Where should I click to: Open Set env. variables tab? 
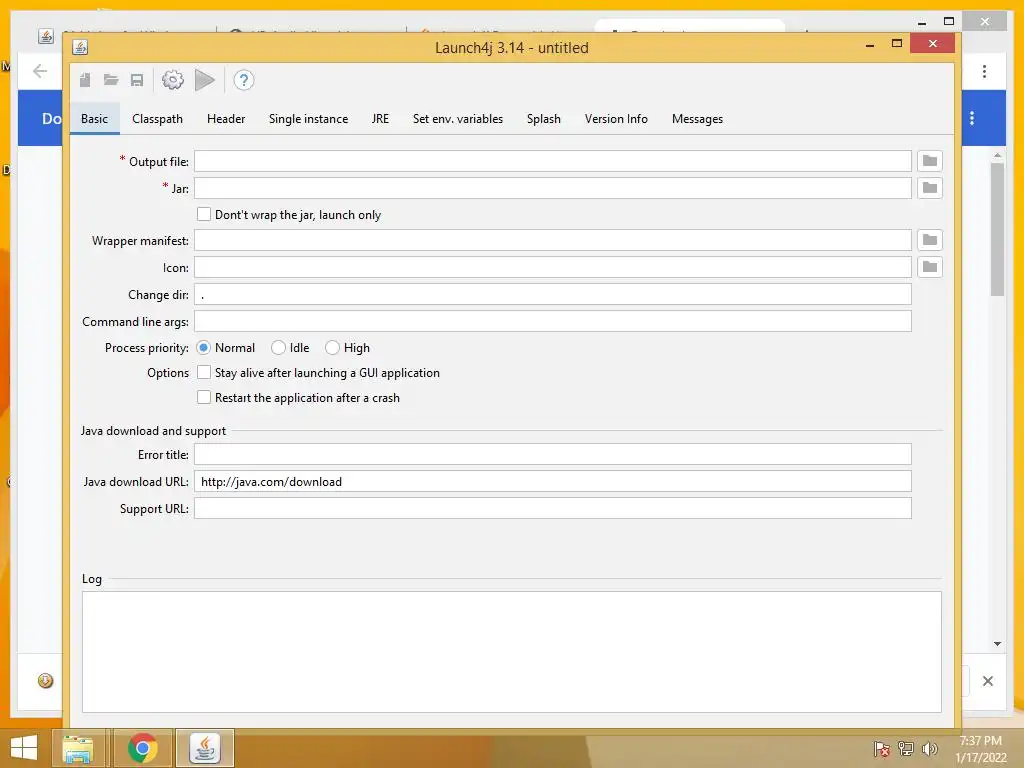tap(458, 119)
